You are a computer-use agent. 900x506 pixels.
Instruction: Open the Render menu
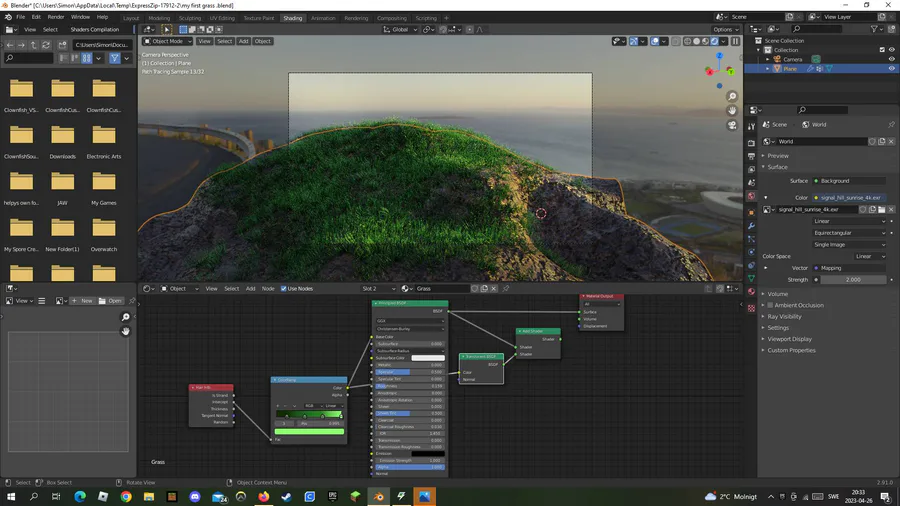pos(56,17)
